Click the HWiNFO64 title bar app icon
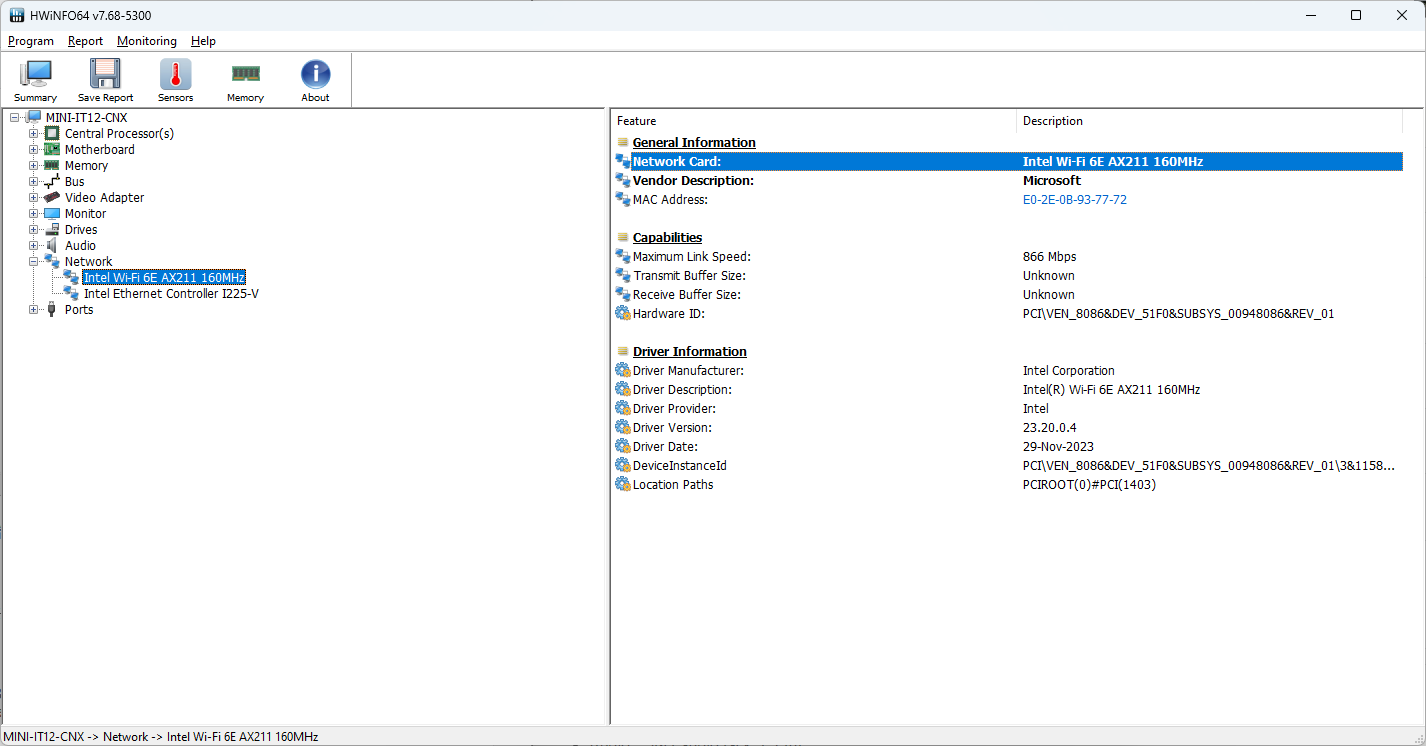Screen dimensions: 1426x746 [17, 15]
